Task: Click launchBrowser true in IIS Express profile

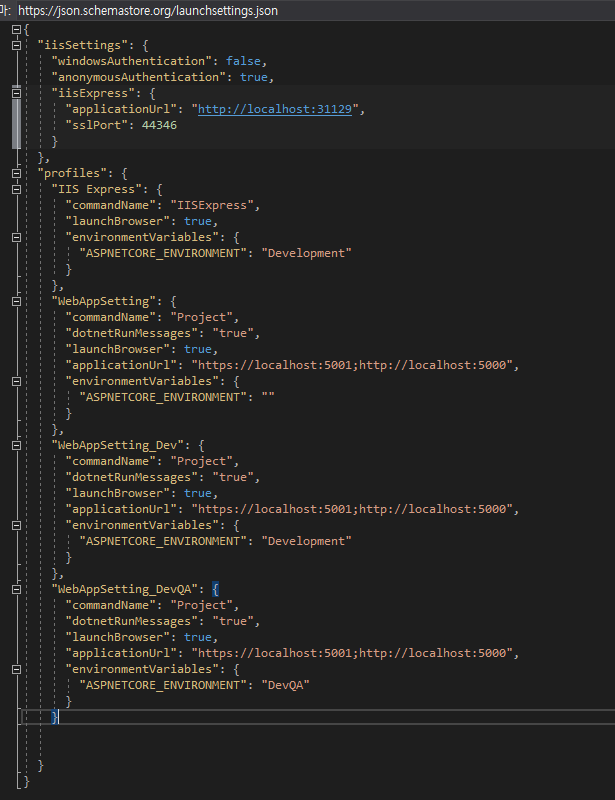Action: (198, 221)
